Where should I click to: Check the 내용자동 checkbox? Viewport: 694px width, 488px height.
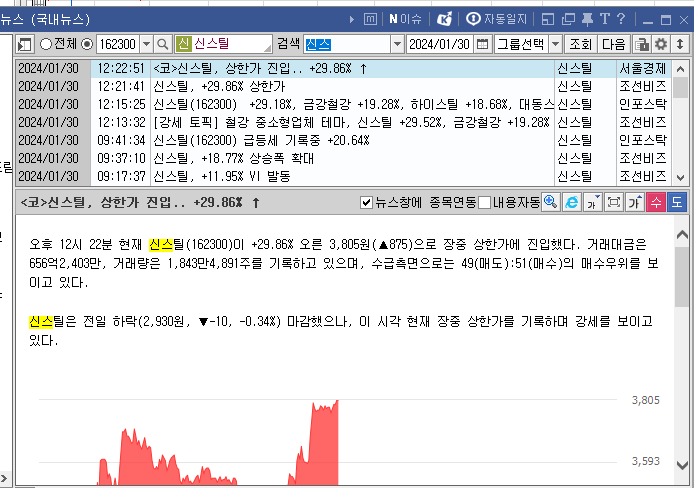tap(485, 203)
